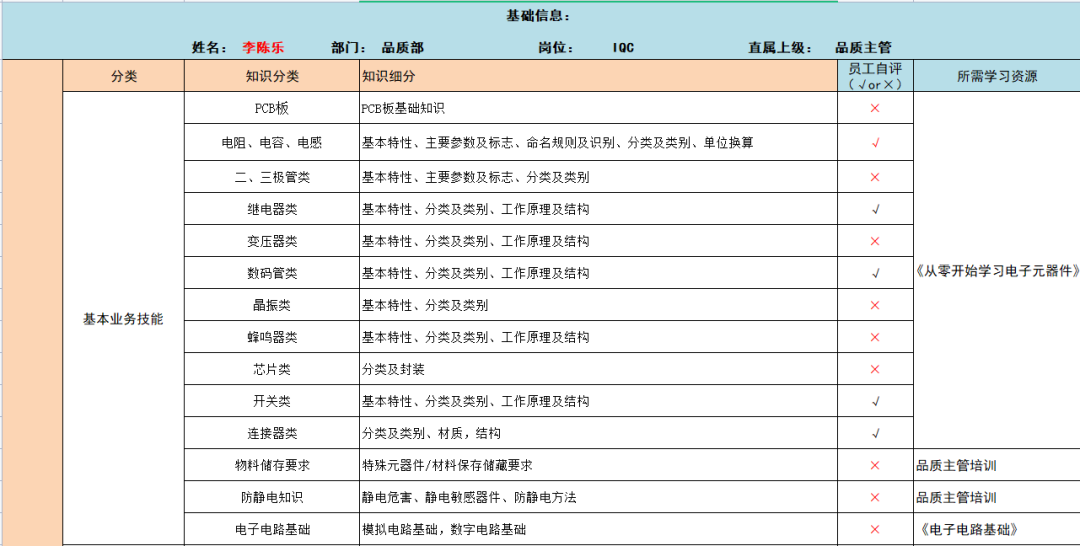Click the knowledge detail for 蜂鸣器类
This screenshot has width=1080, height=546.
[x=599, y=337]
